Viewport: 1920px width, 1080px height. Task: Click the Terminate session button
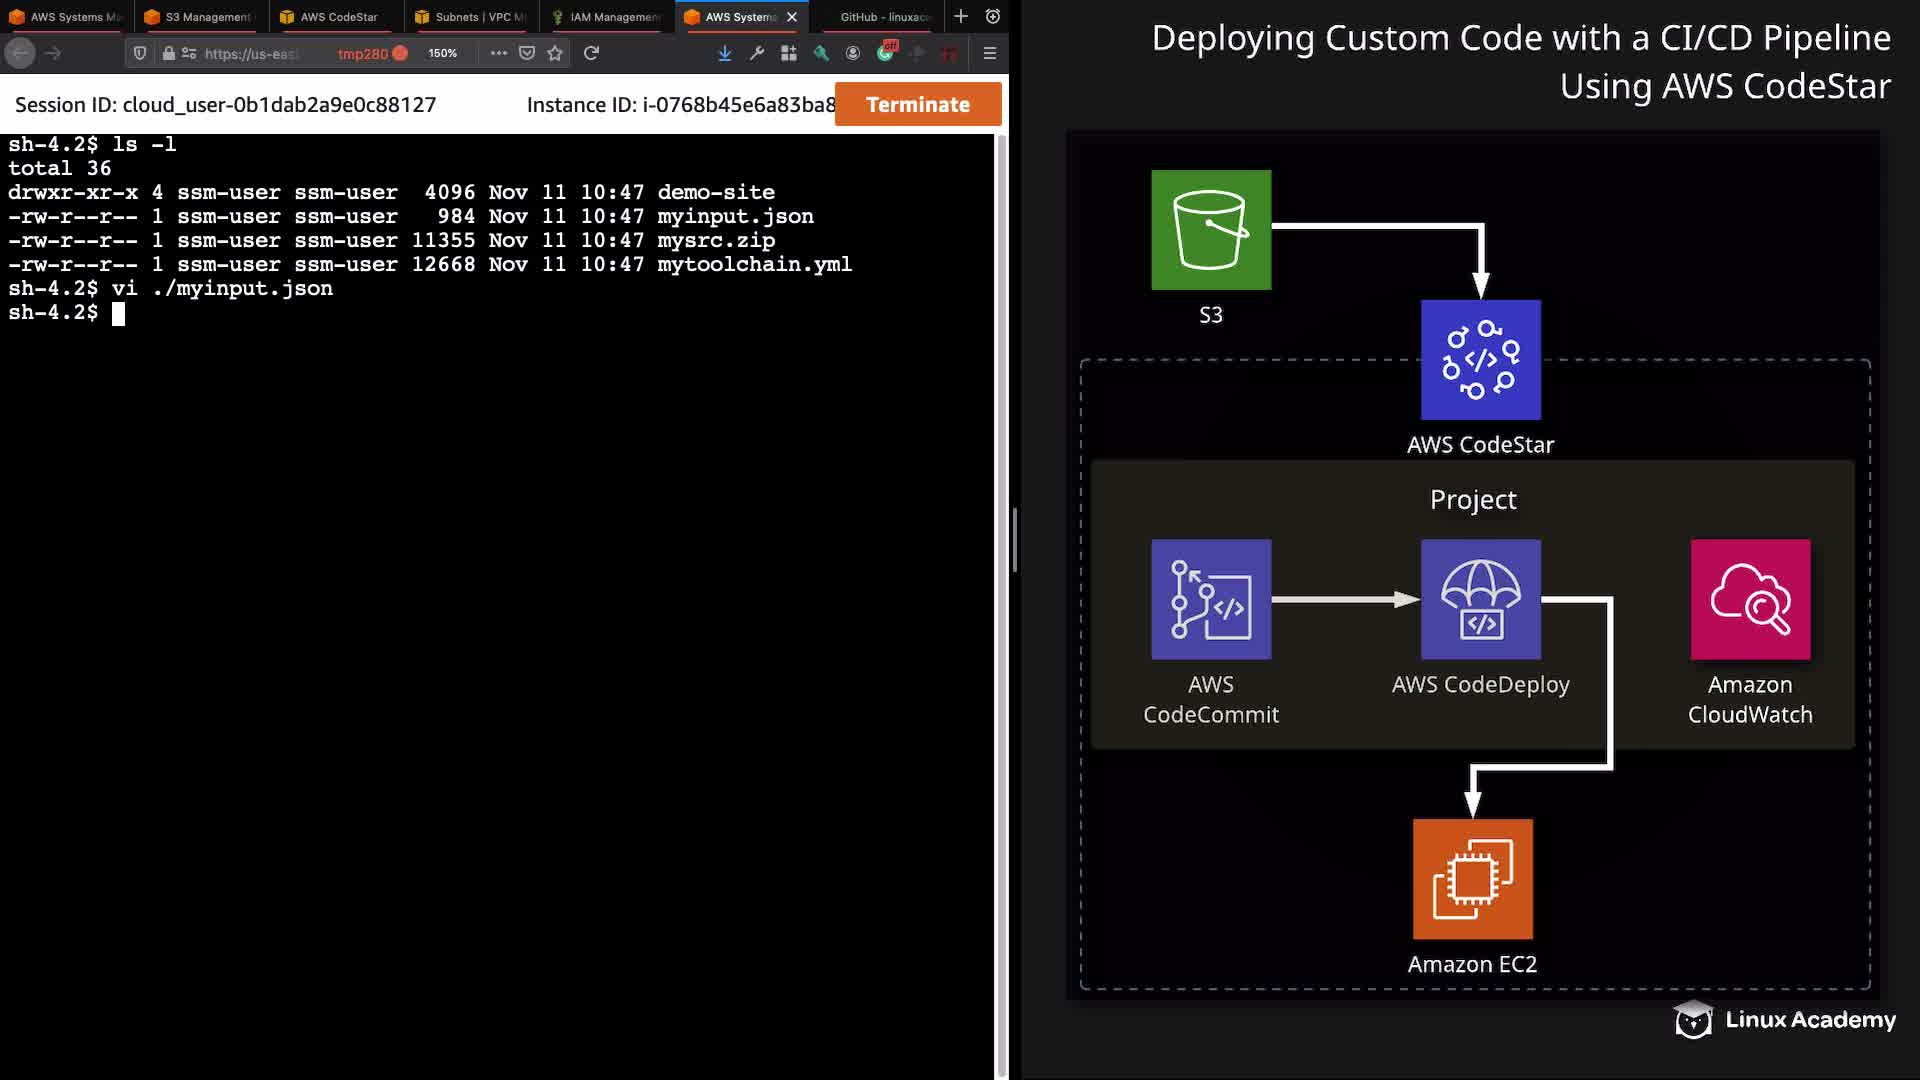pyautogui.click(x=917, y=104)
